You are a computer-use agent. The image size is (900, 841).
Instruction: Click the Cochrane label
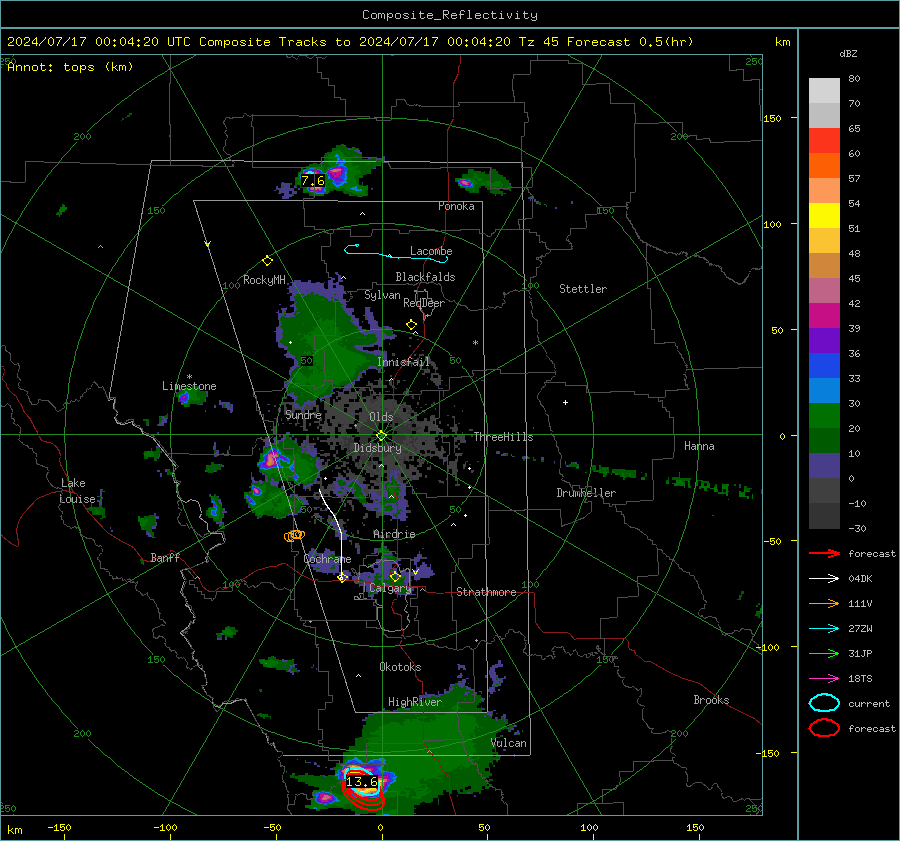pos(327,559)
